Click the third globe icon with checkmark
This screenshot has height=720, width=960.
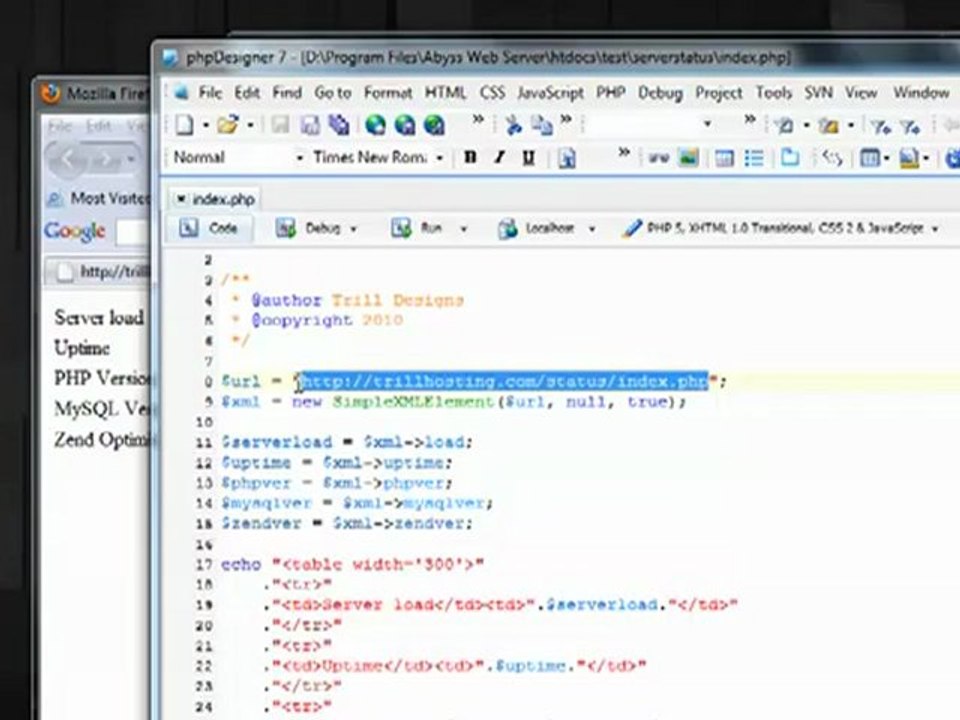tap(434, 125)
